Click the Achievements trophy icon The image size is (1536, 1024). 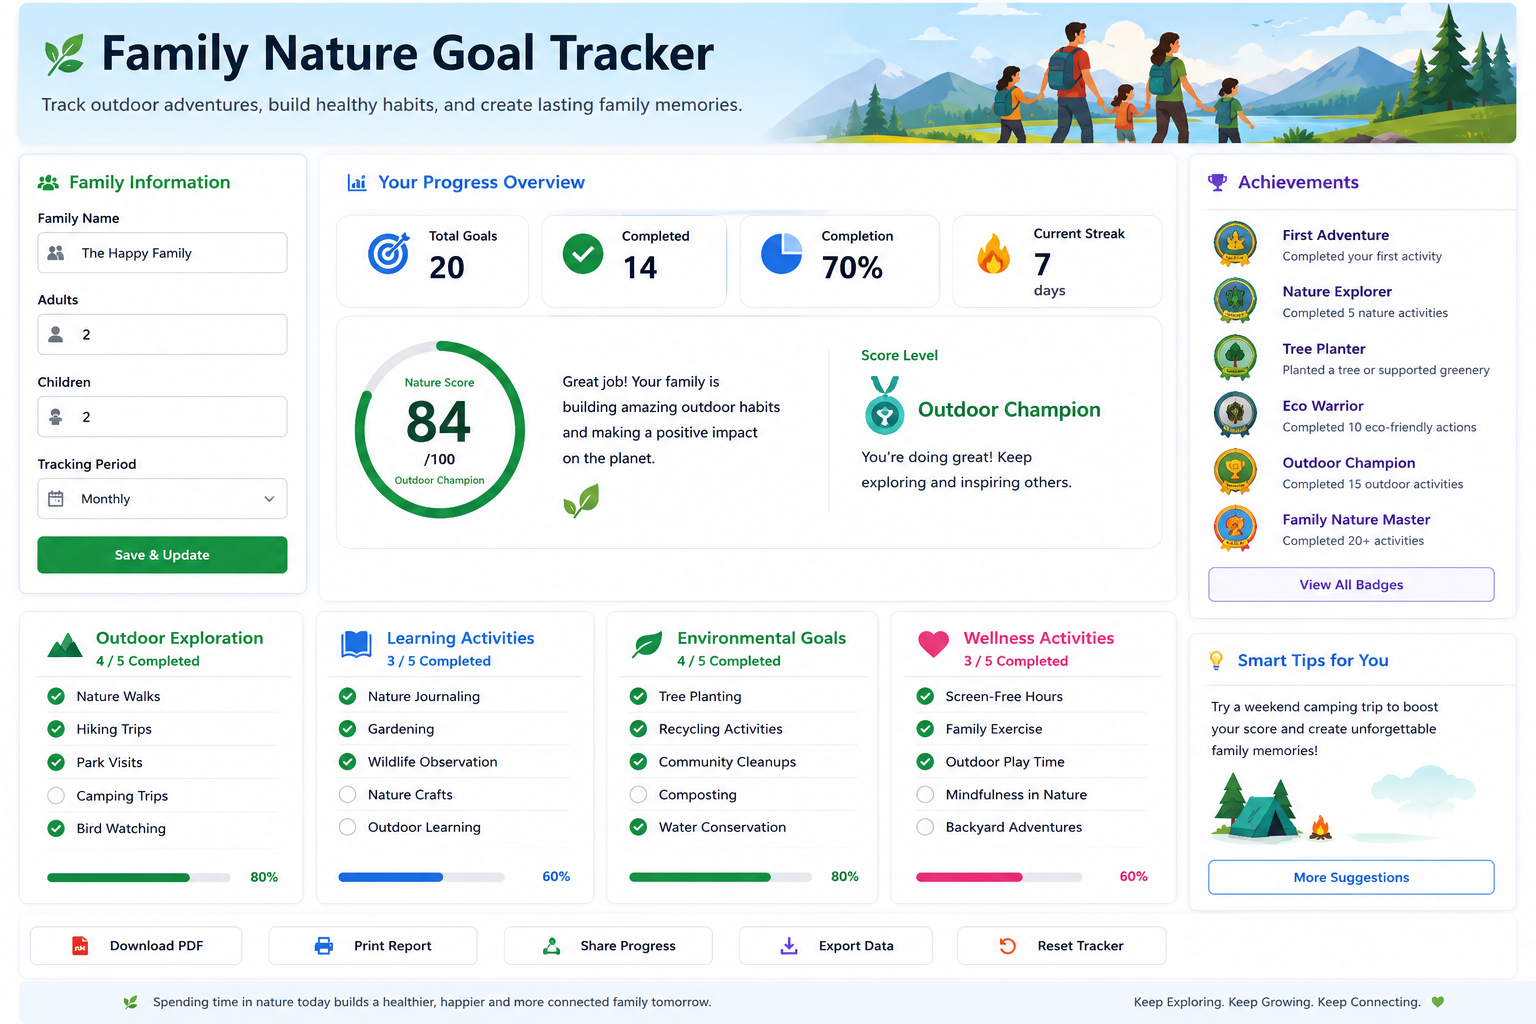[1217, 183]
